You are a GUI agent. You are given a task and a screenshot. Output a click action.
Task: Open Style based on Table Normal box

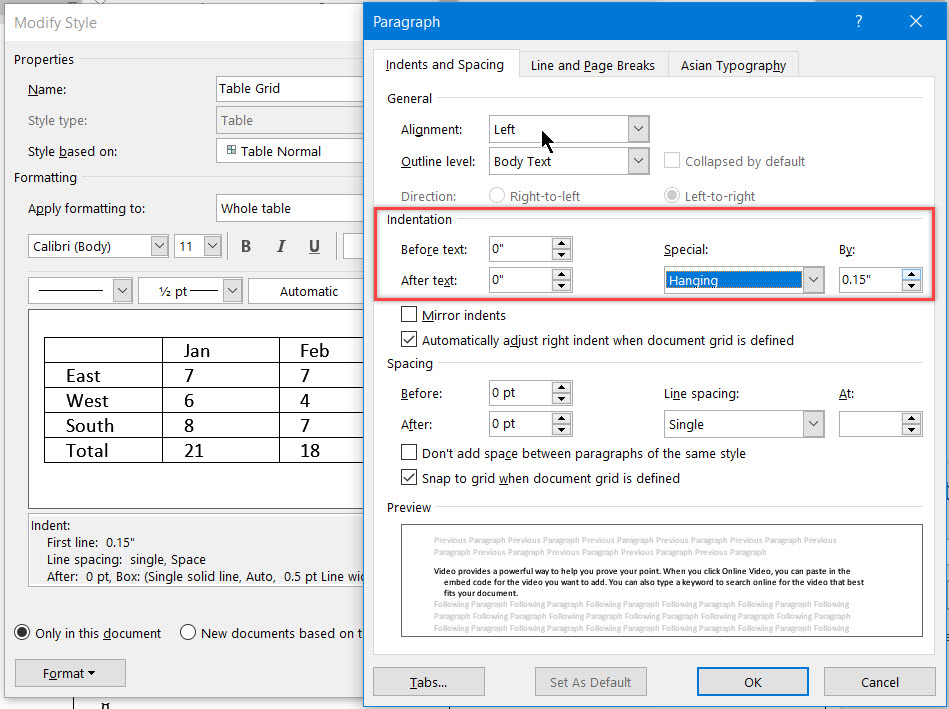(289, 151)
